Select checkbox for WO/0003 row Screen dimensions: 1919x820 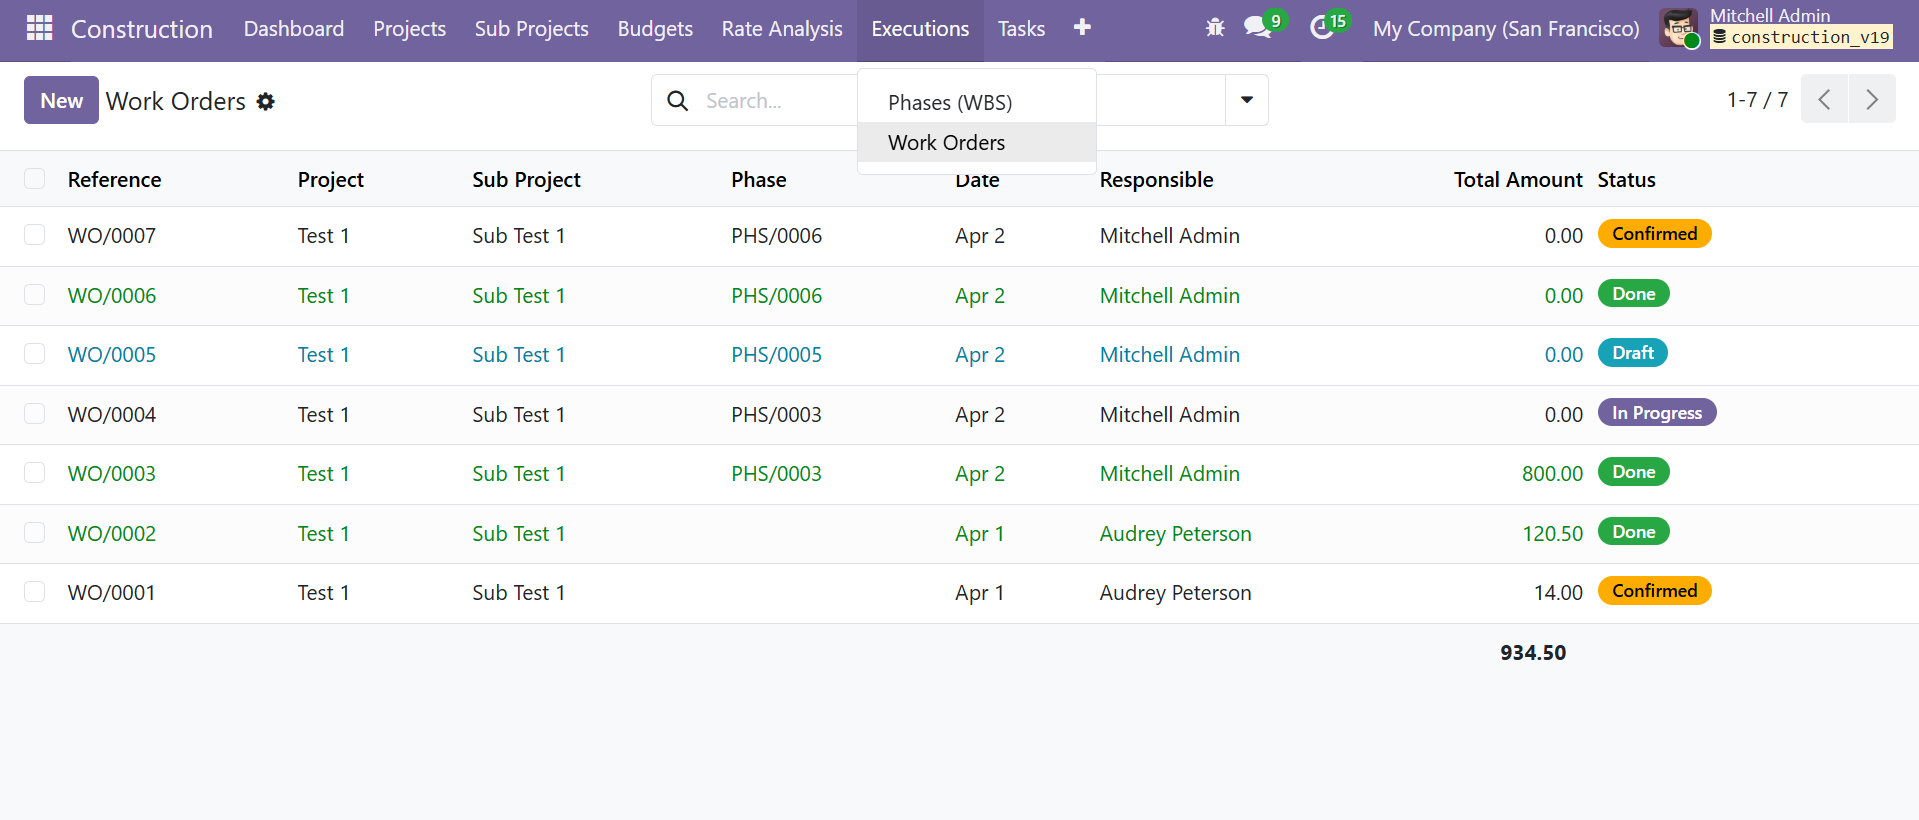point(35,473)
